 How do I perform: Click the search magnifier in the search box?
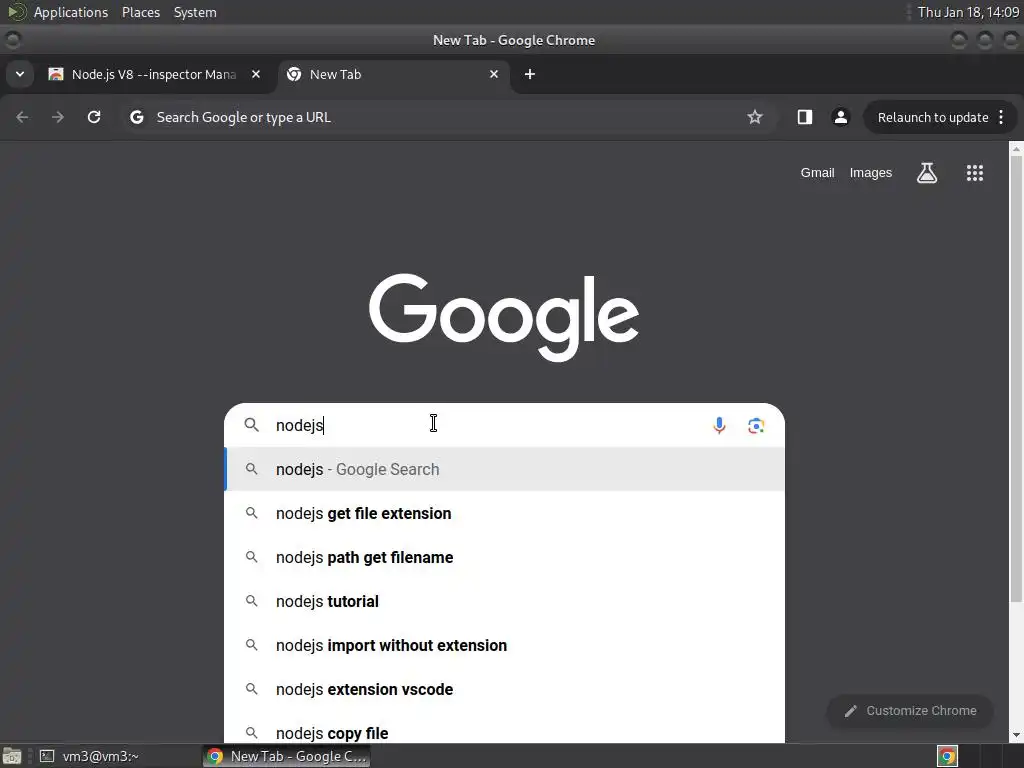(x=251, y=424)
